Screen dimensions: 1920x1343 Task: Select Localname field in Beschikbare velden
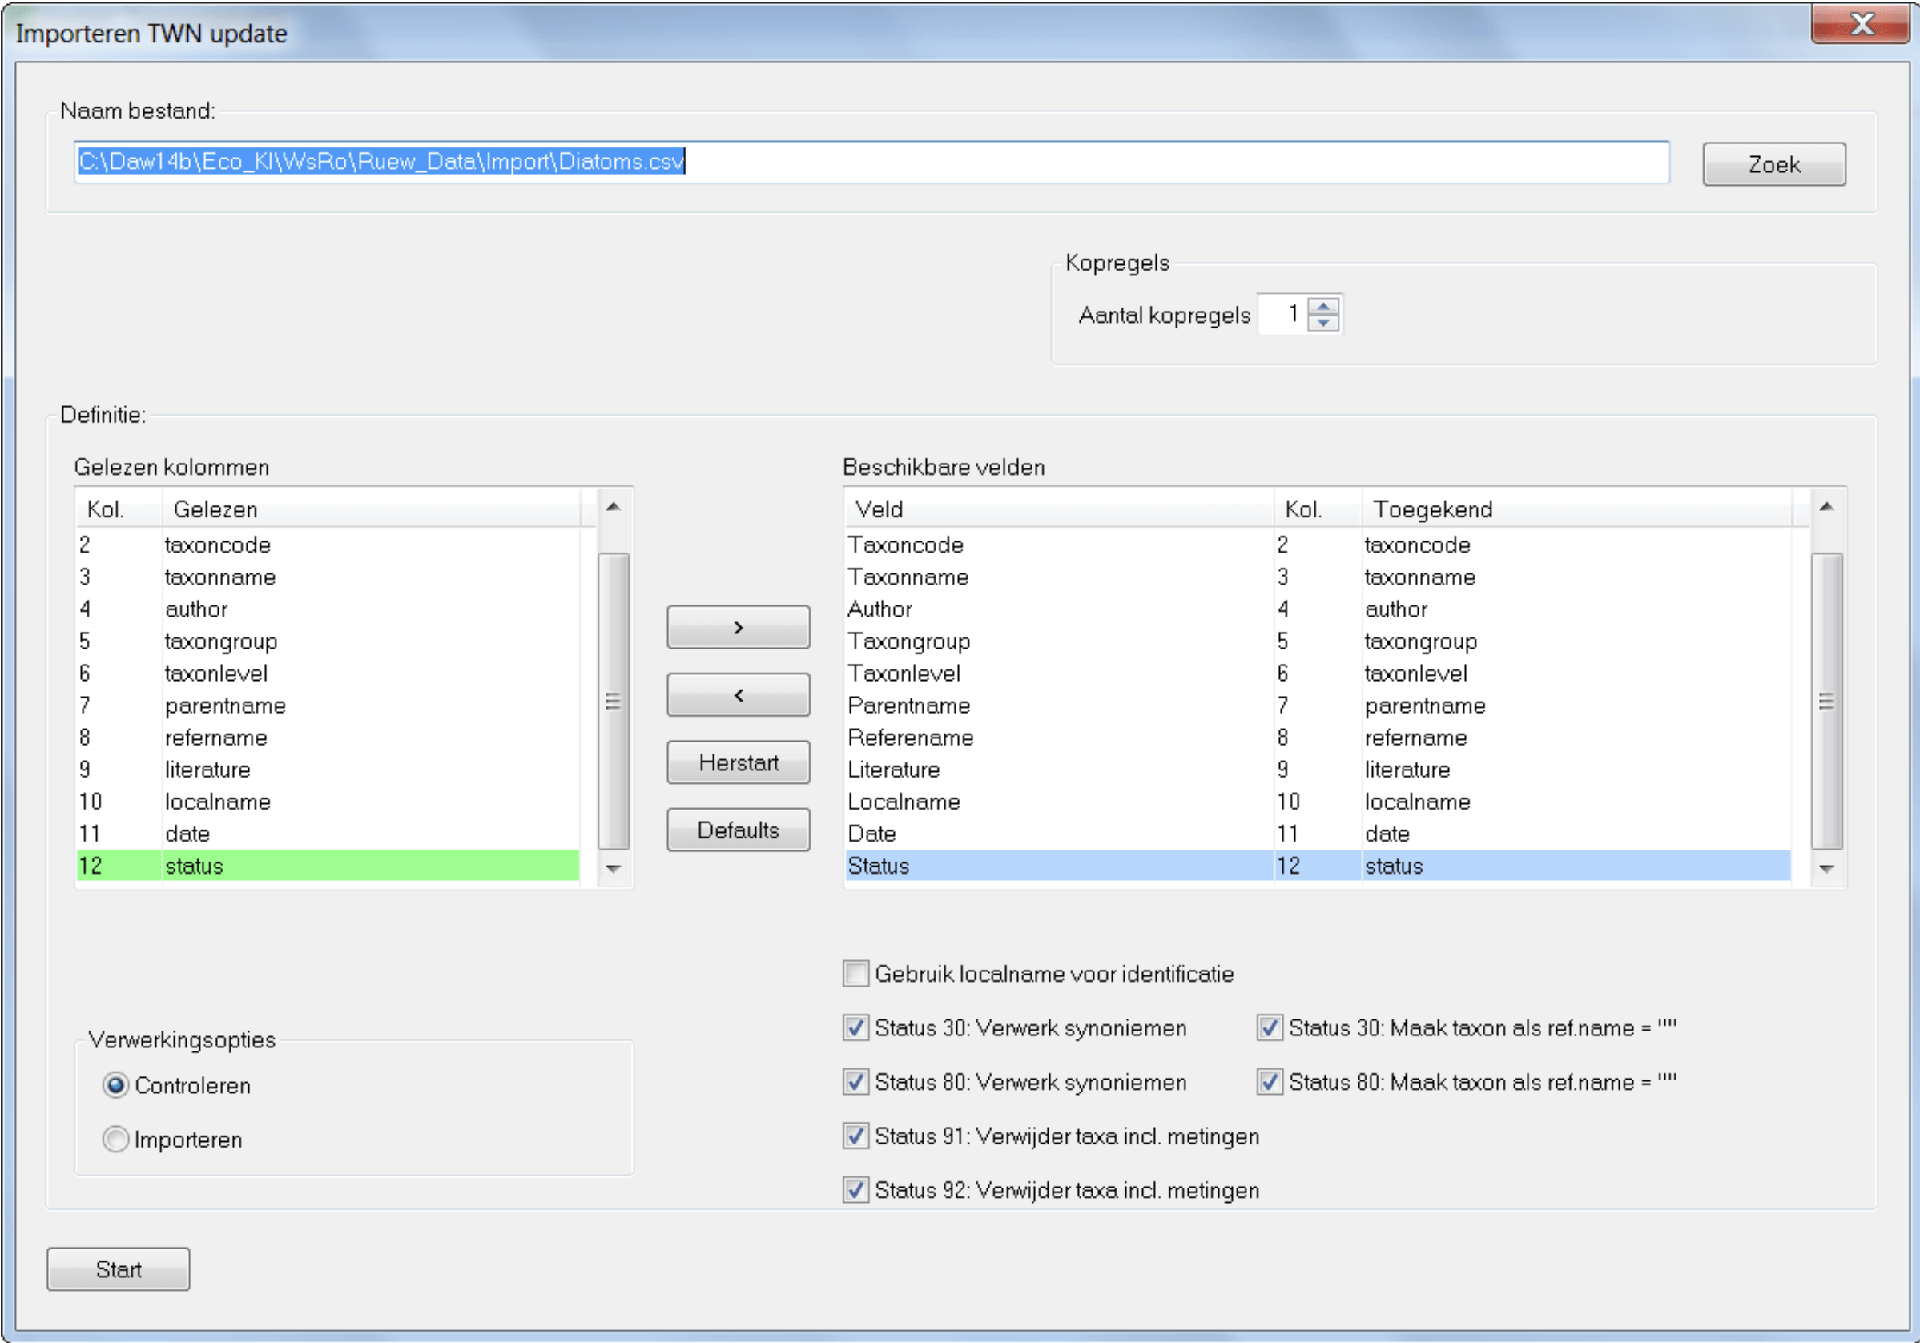tap(1318, 801)
